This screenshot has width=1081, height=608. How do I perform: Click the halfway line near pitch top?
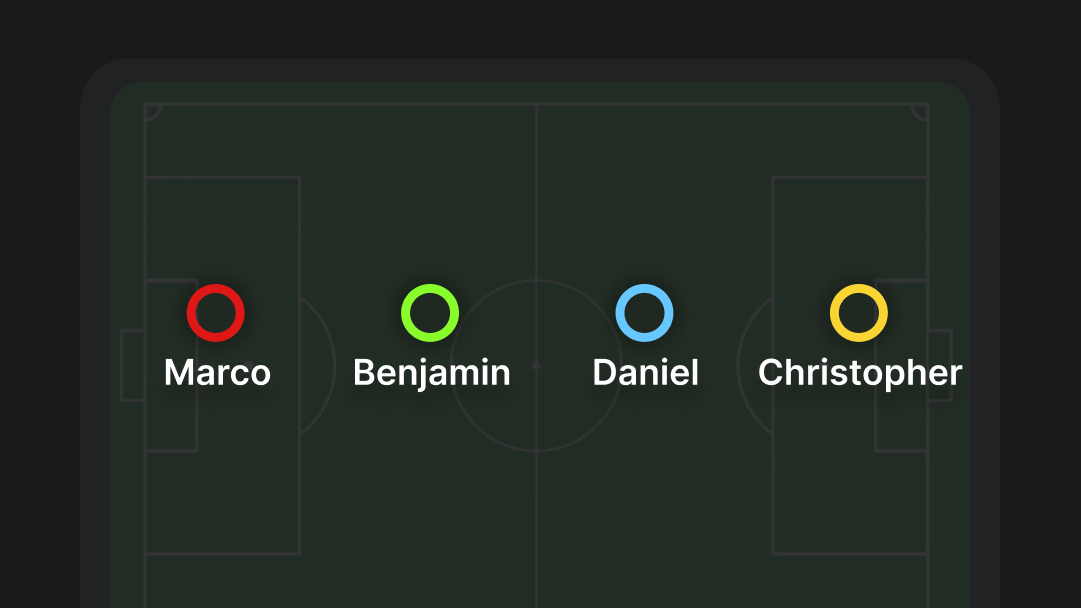coord(536,172)
